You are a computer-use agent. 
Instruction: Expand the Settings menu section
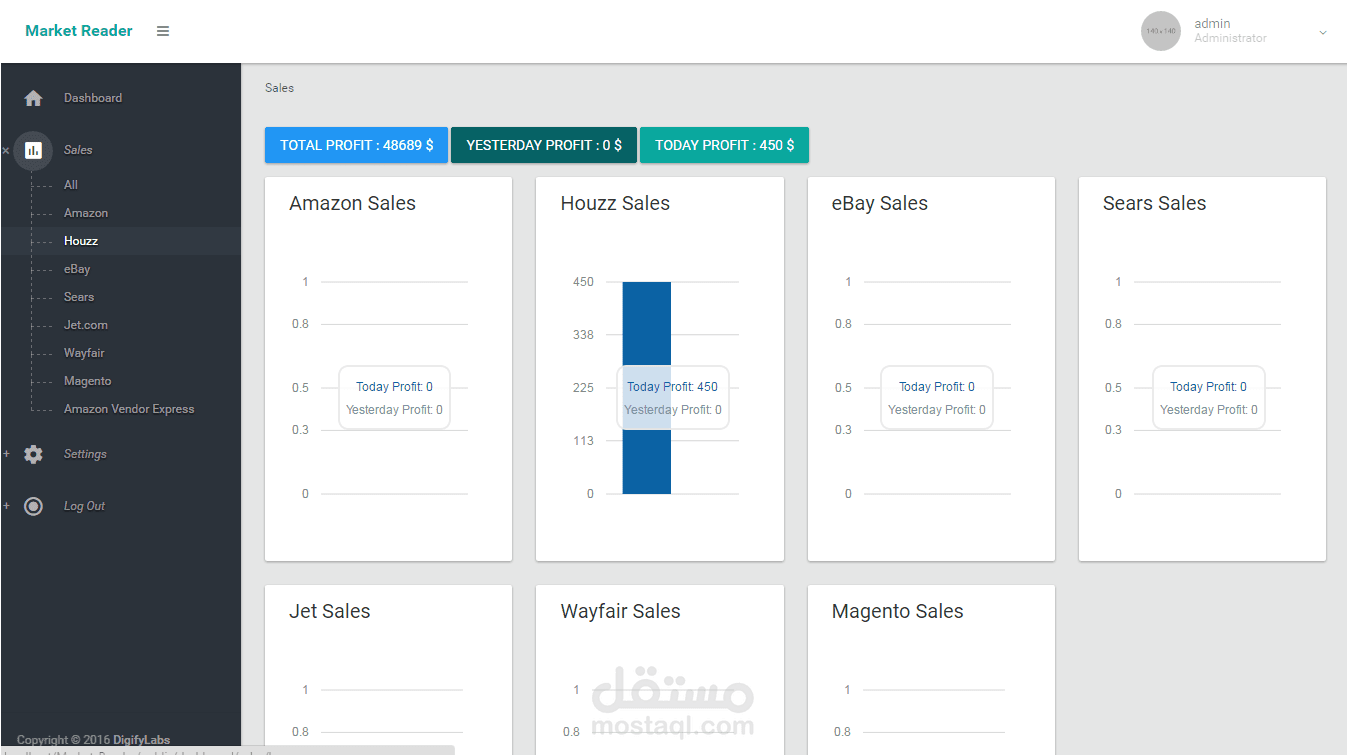point(6,454)
